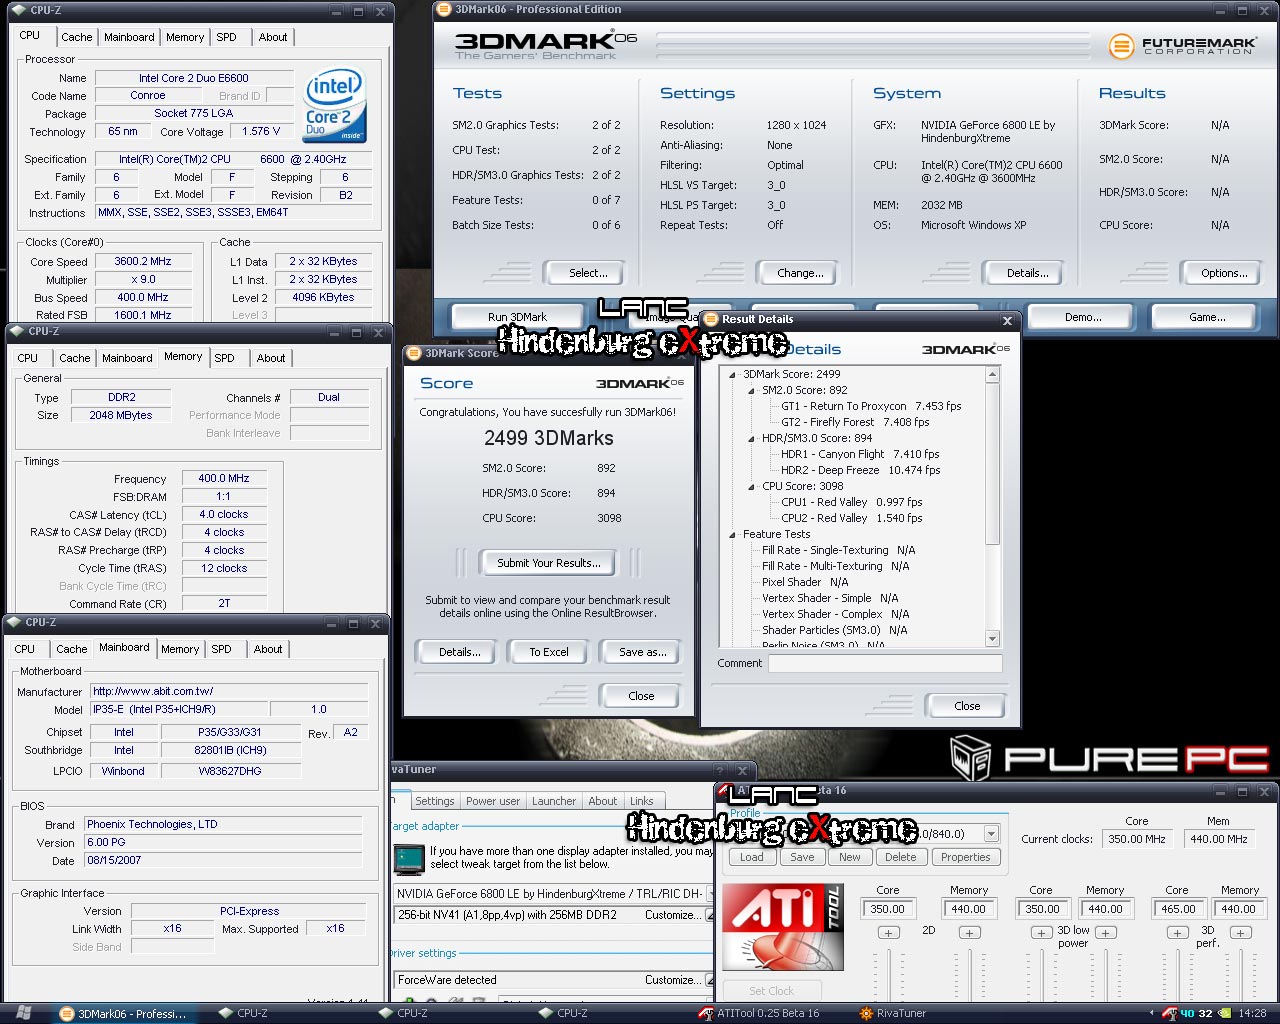
Task: Click the ATITool icon in the system tray
Action: (x=1169, y=1013)
